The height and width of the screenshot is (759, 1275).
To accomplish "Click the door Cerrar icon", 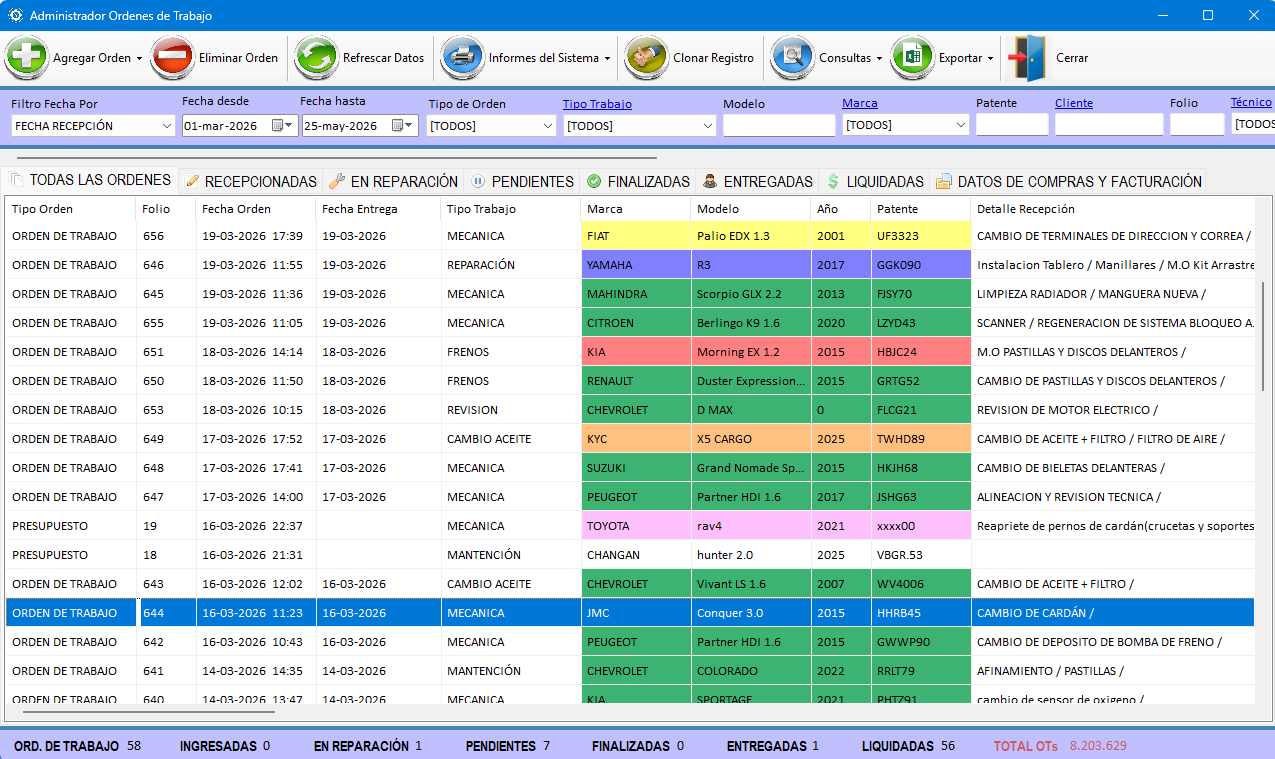I will (x=1027, y=58).
